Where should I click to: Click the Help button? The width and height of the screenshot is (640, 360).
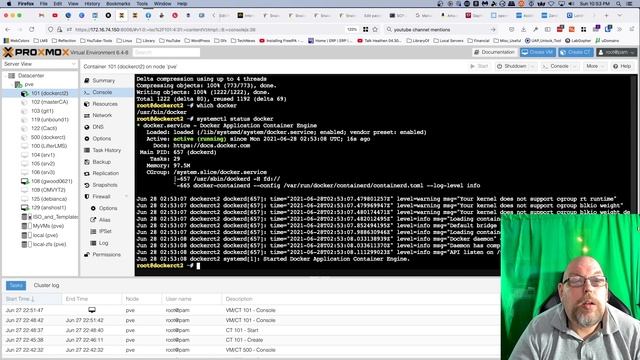[x=622, y=66]
